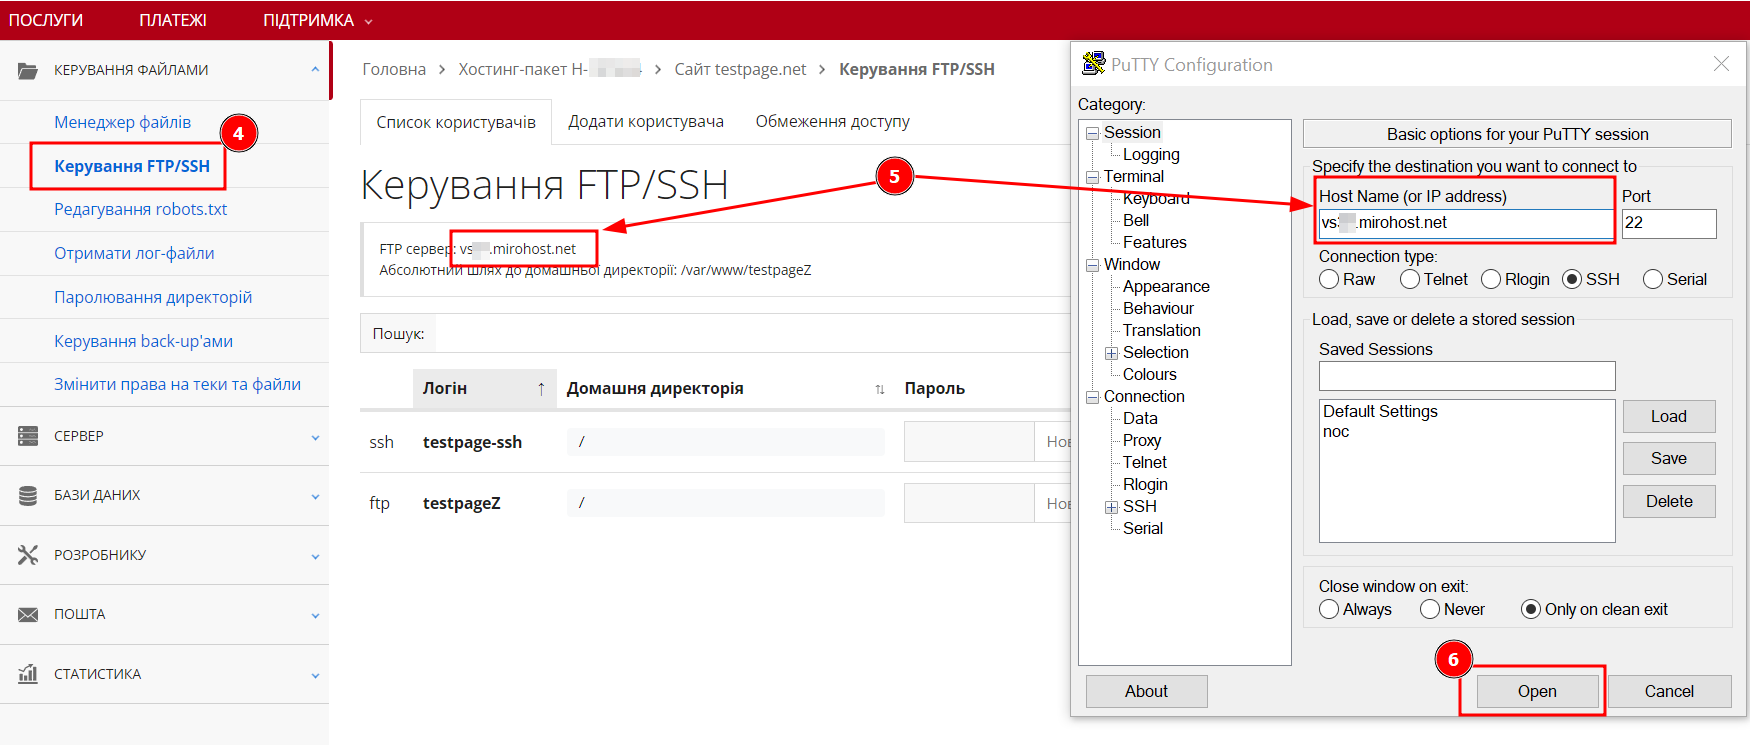Click the Save session button
The image size is (1750, 745).
click(1668, 458)
